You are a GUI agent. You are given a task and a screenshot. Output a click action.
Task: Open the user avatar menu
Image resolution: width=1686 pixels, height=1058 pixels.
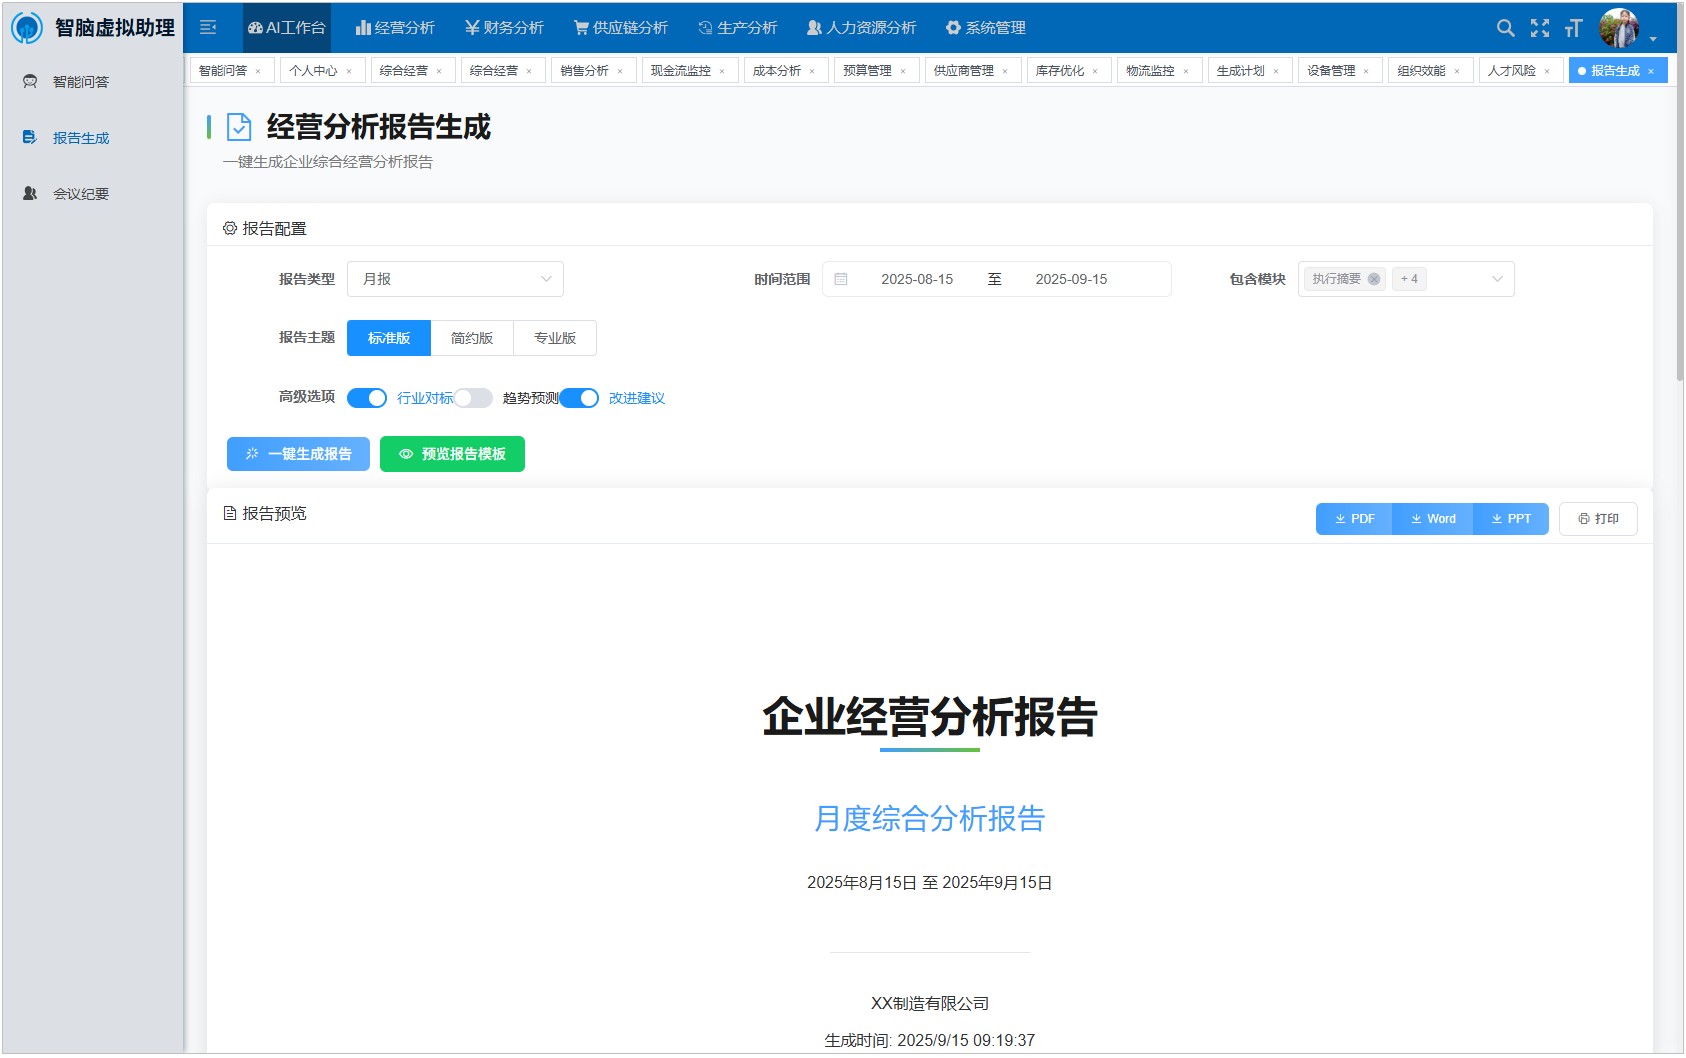[x=1620, y=28]
